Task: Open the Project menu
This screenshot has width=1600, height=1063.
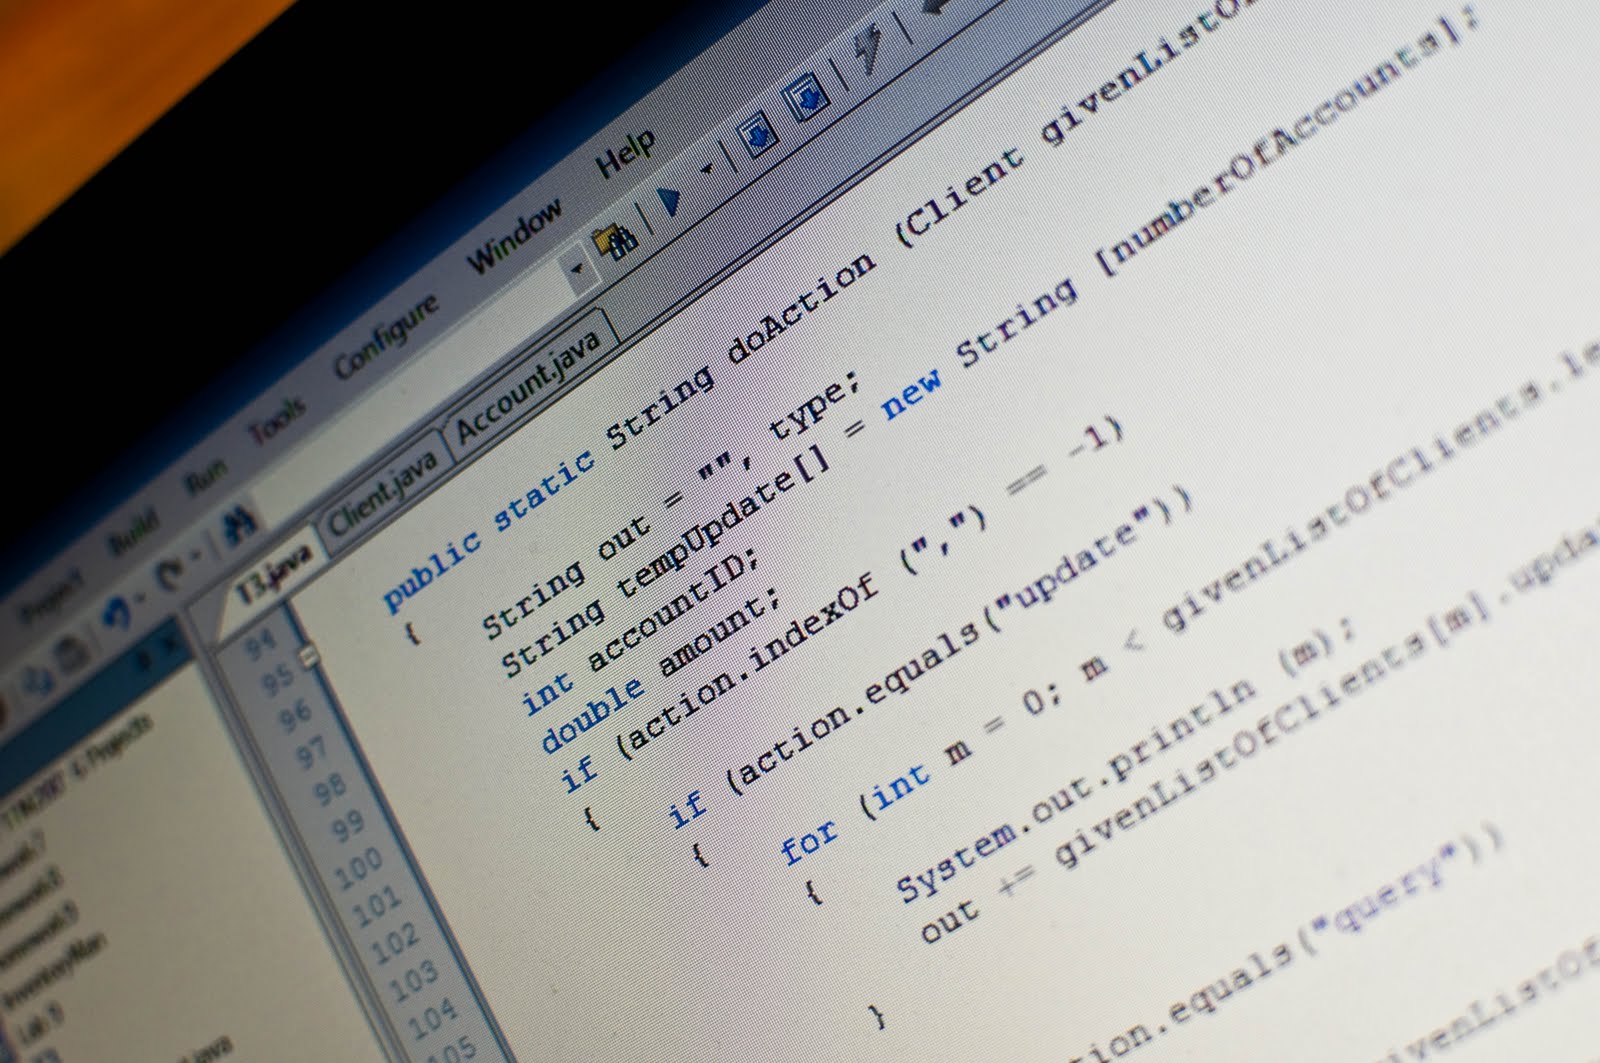Action: 52,595
